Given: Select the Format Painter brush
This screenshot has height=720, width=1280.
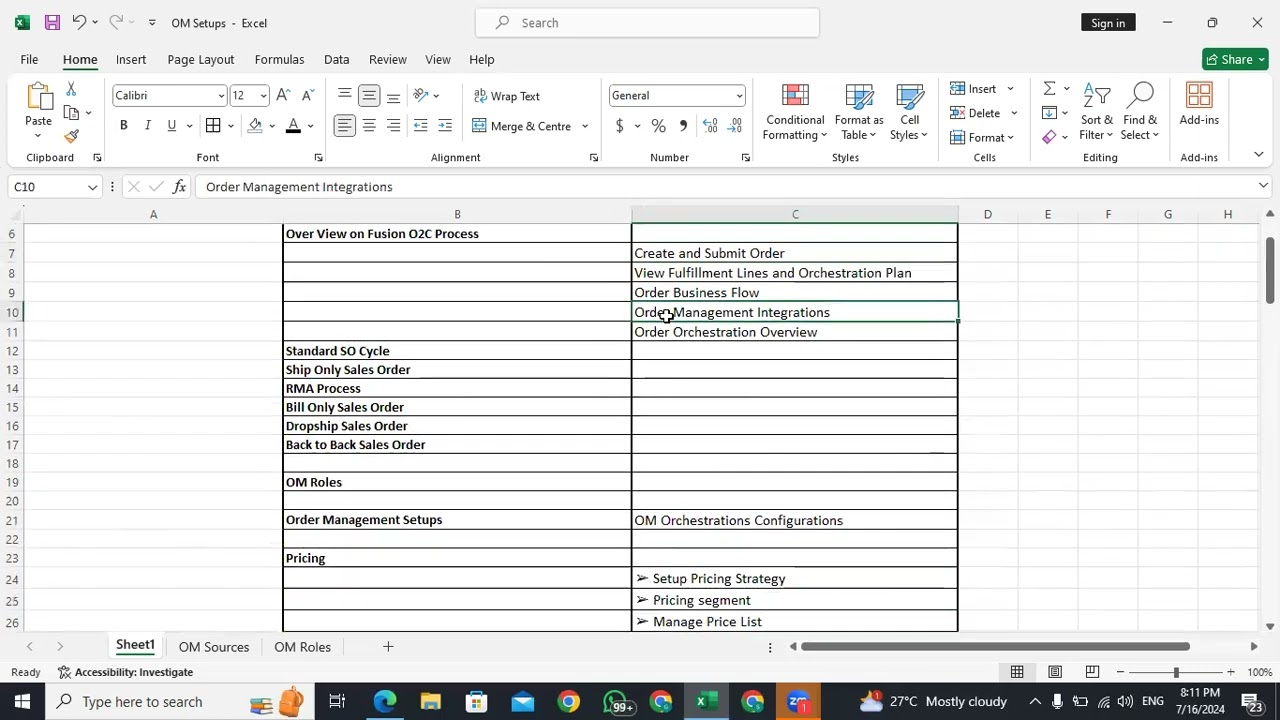Looking at the screenshot, I should [x=71, y=136].
